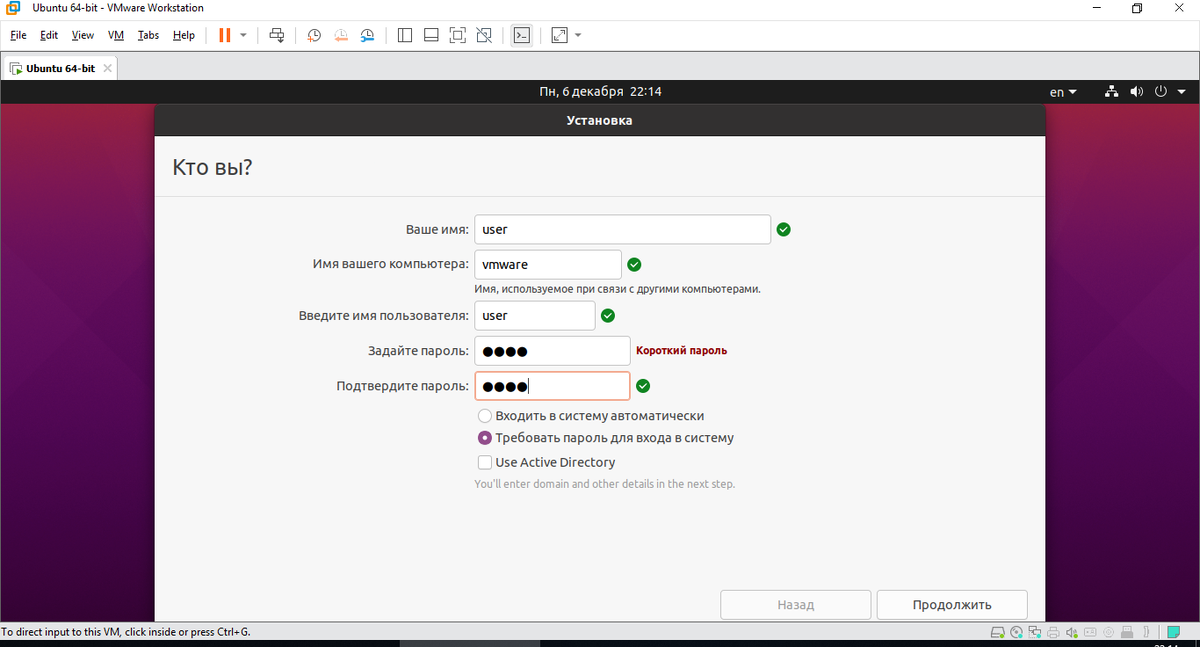
Task: Open the snapshot manager wrench-clock icon
Action: tap(368, 35)
